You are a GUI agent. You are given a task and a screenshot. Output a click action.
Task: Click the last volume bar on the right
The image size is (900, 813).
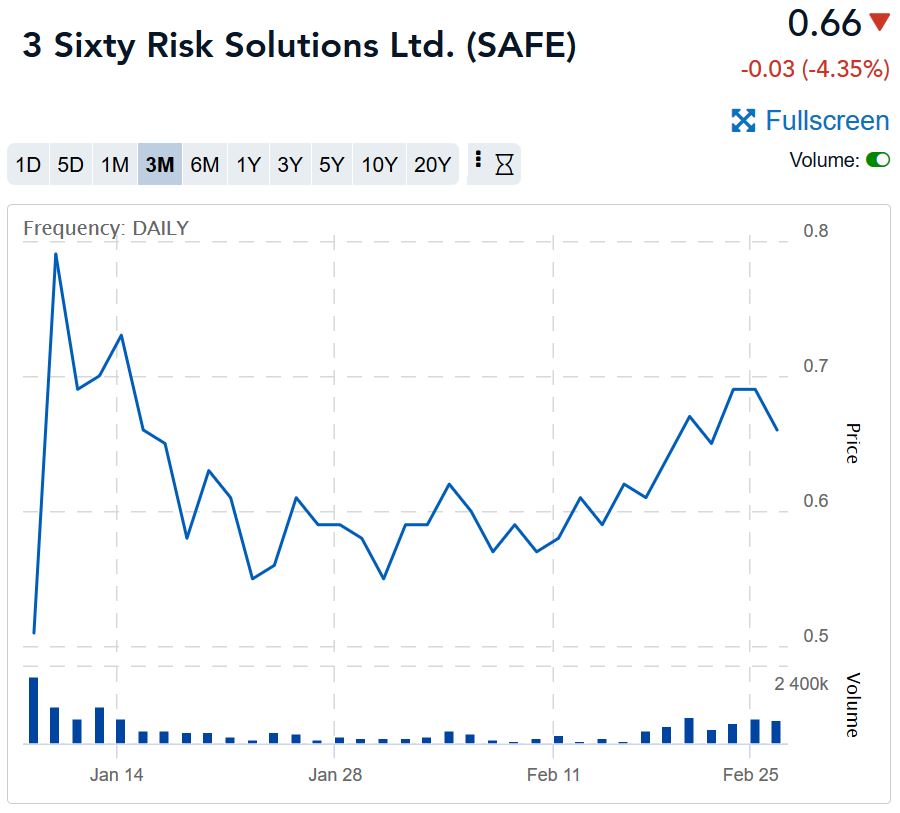(776, 732)
